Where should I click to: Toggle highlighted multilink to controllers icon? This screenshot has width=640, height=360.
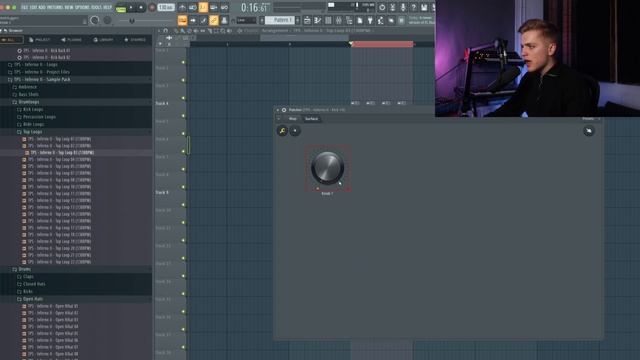click(213, 20)
